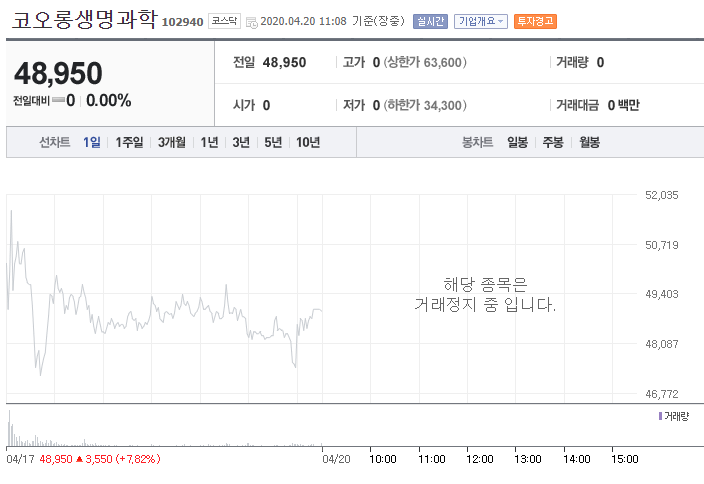This screenshot has height=484, width=704.
Task: Click the large current price 48,950
Action: pyautogui.click(x=58, y=73)
